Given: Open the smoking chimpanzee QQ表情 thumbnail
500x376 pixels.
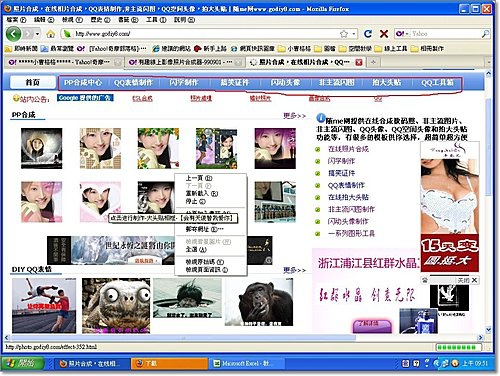Looking at the screenshot, I should (x=259, y=302).
